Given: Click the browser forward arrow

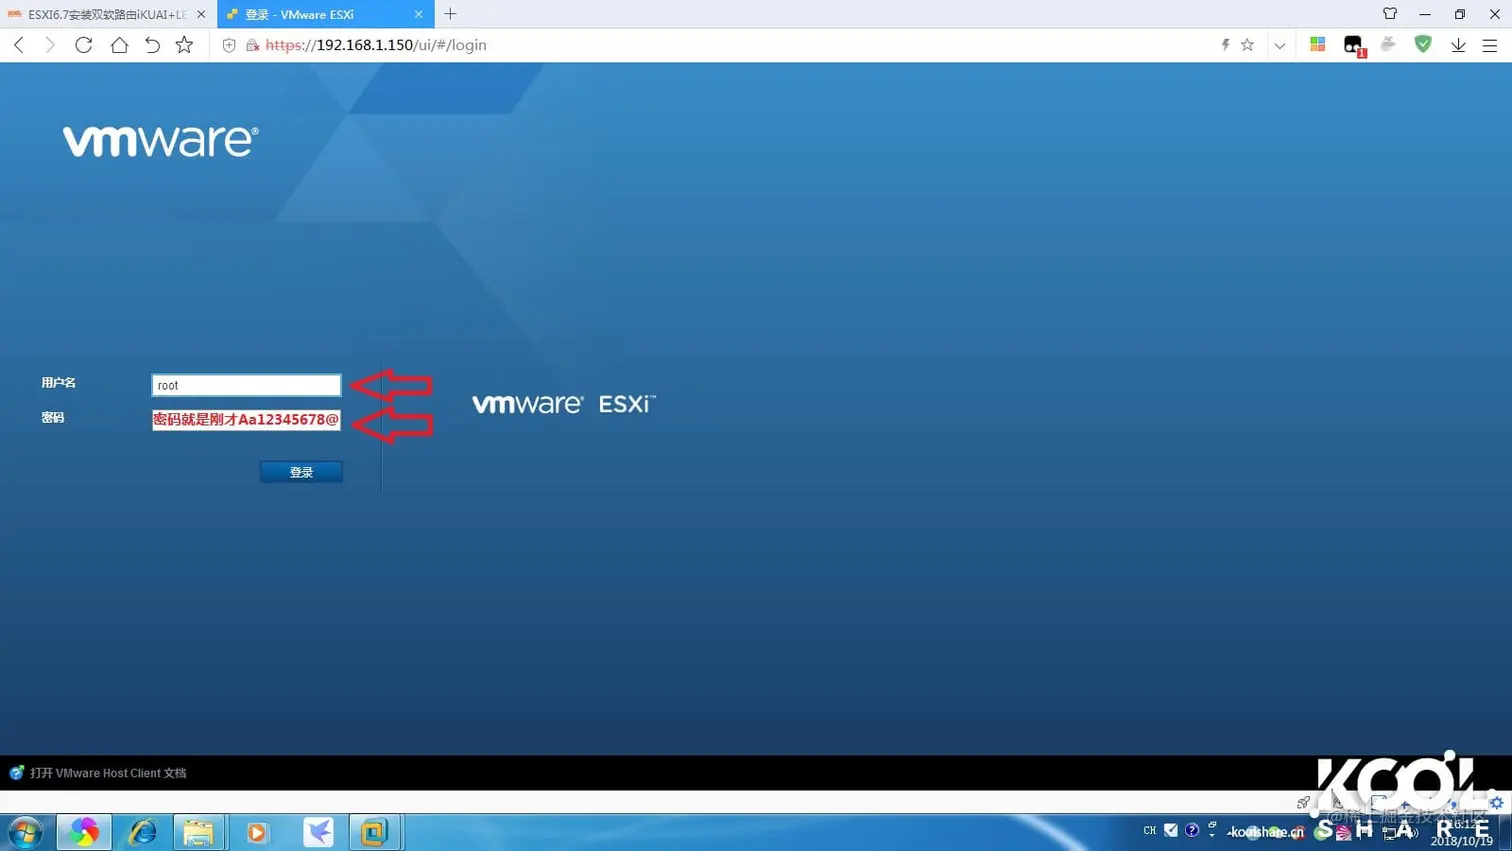Looking at the screenshot, I should click(50, 45).
